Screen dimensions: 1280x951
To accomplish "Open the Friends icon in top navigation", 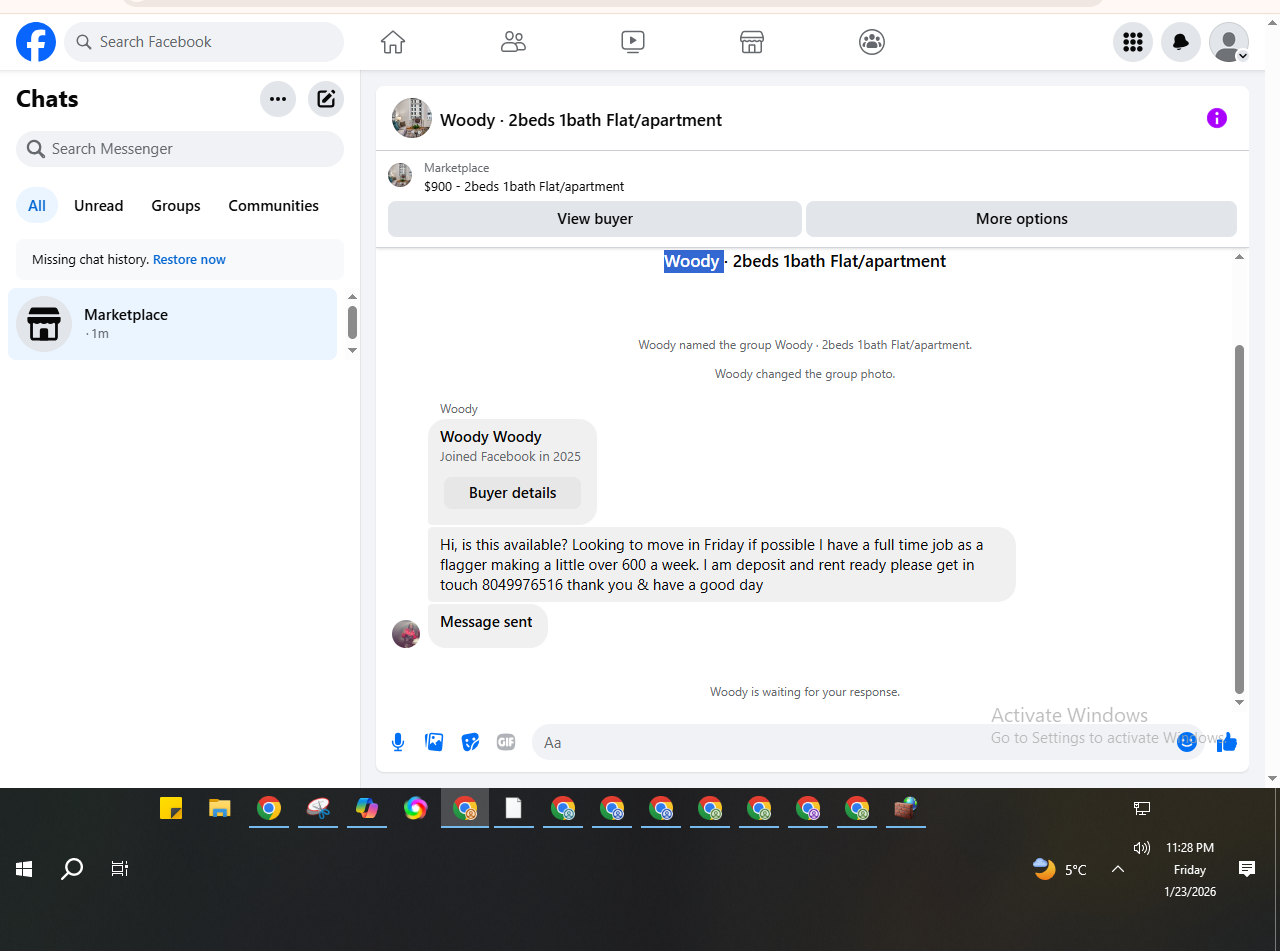I will tap(513, 42).
